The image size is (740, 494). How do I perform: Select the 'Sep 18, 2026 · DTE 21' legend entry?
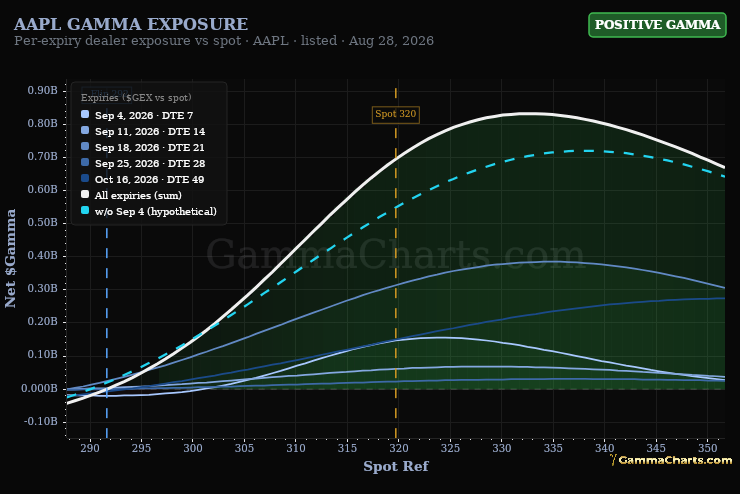pos(143,147)
